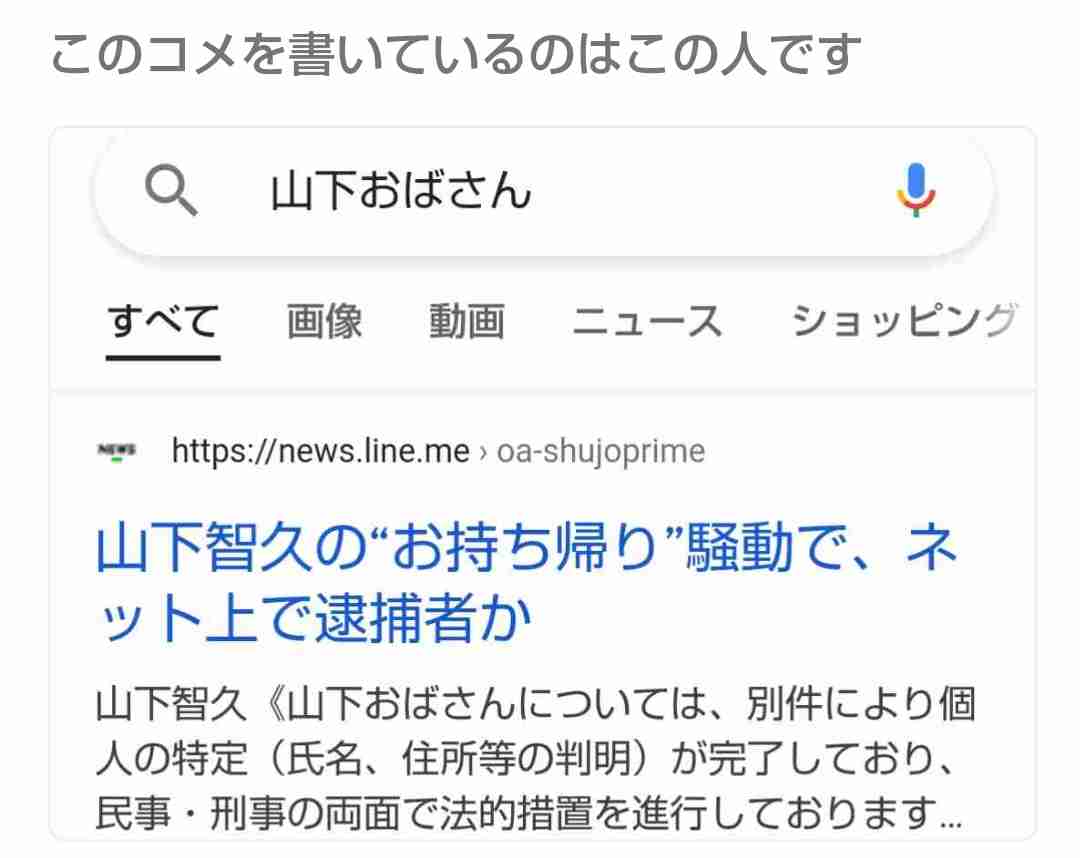Tap the microphone voice search icon
Image resolution: width=1080 pixels, height=858 pixels.
tap(916, 190)
